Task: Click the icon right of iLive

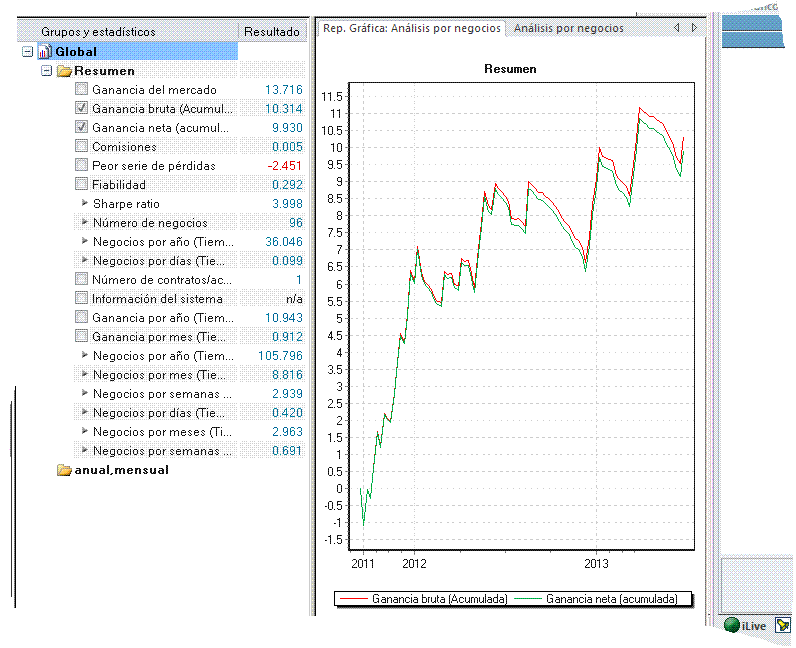Action: point(782,625)
